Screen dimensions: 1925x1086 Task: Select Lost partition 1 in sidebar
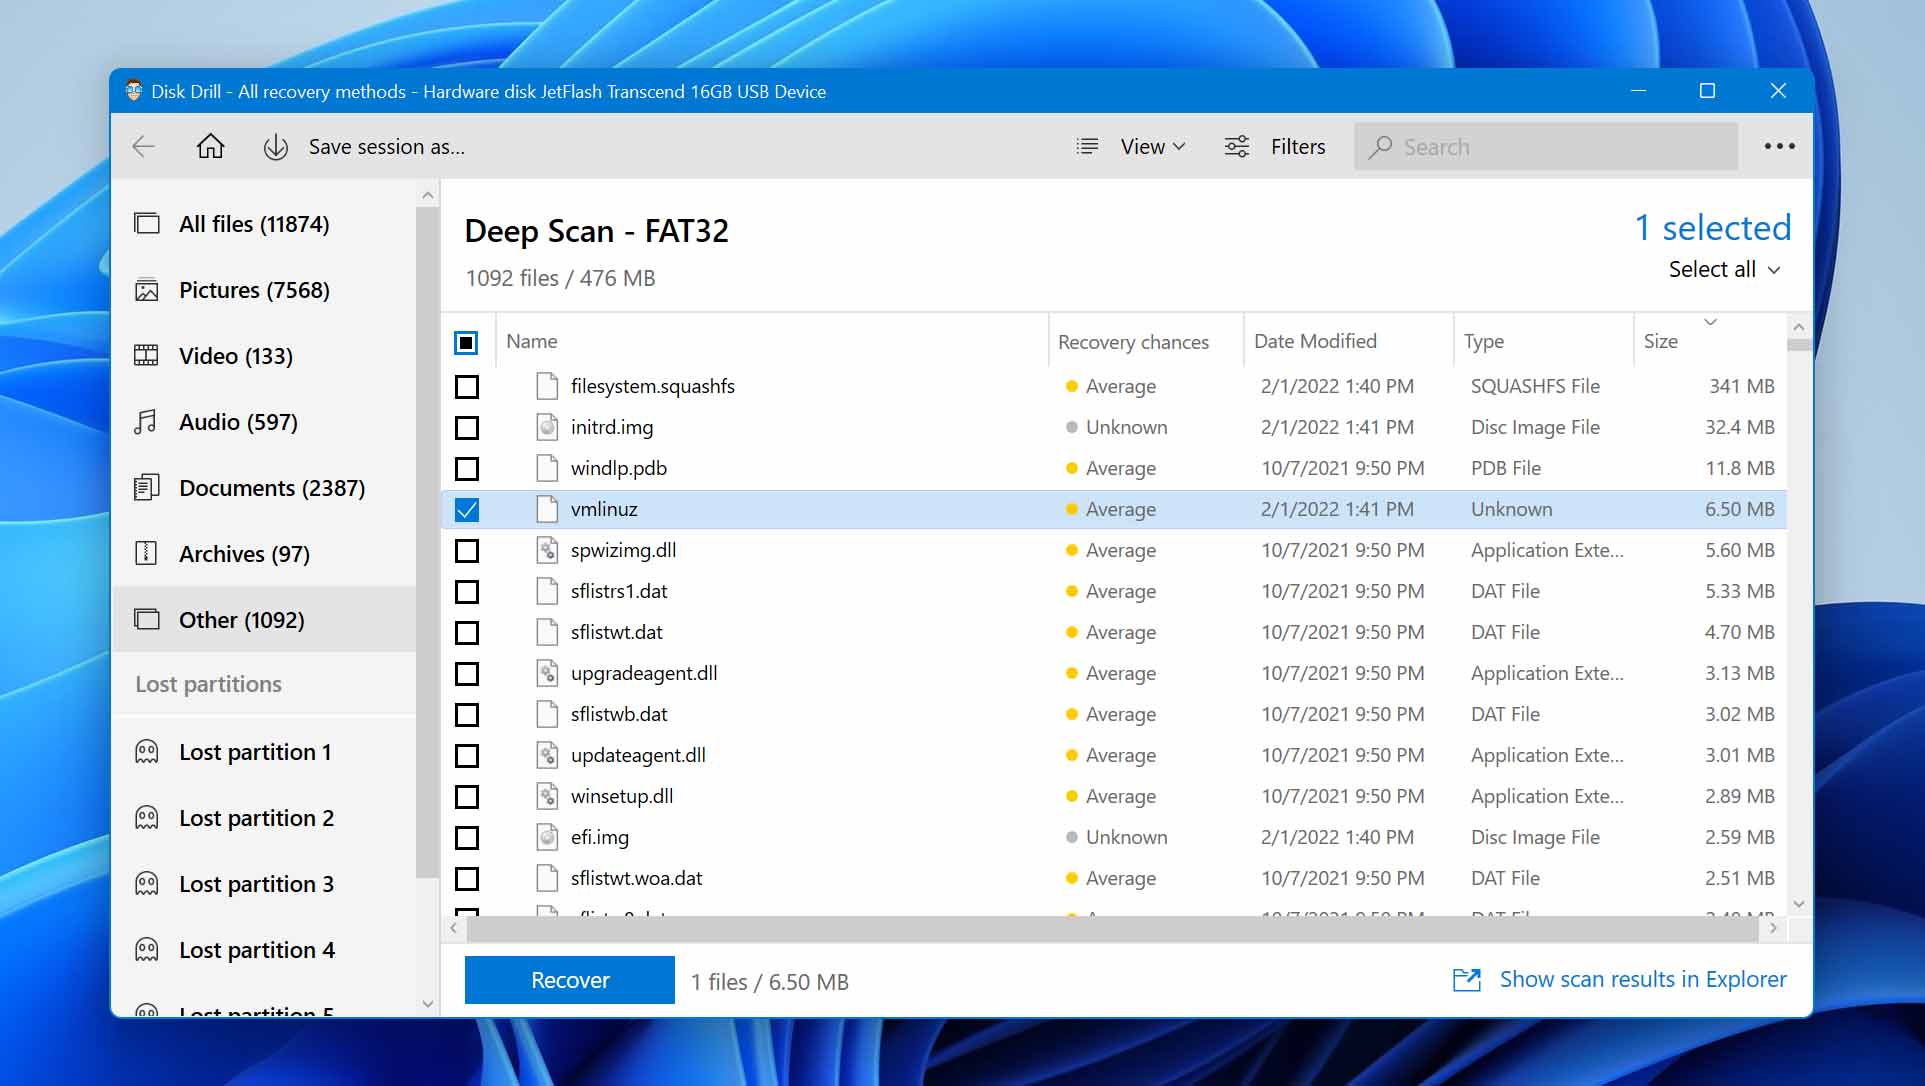[x=256, y=751]
